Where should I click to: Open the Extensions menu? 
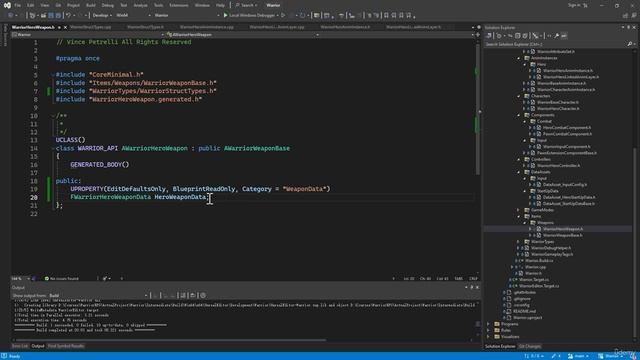coord(179,5)
